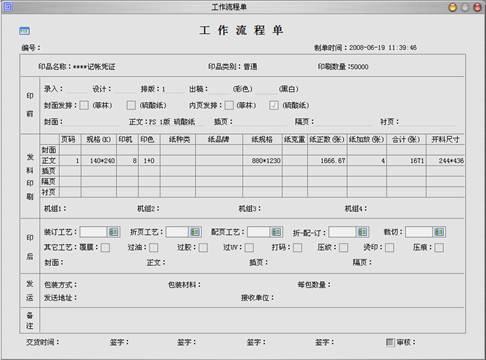486x360 pixels.
Task: Click the 1671 total cell
Action: pos(406,161)
